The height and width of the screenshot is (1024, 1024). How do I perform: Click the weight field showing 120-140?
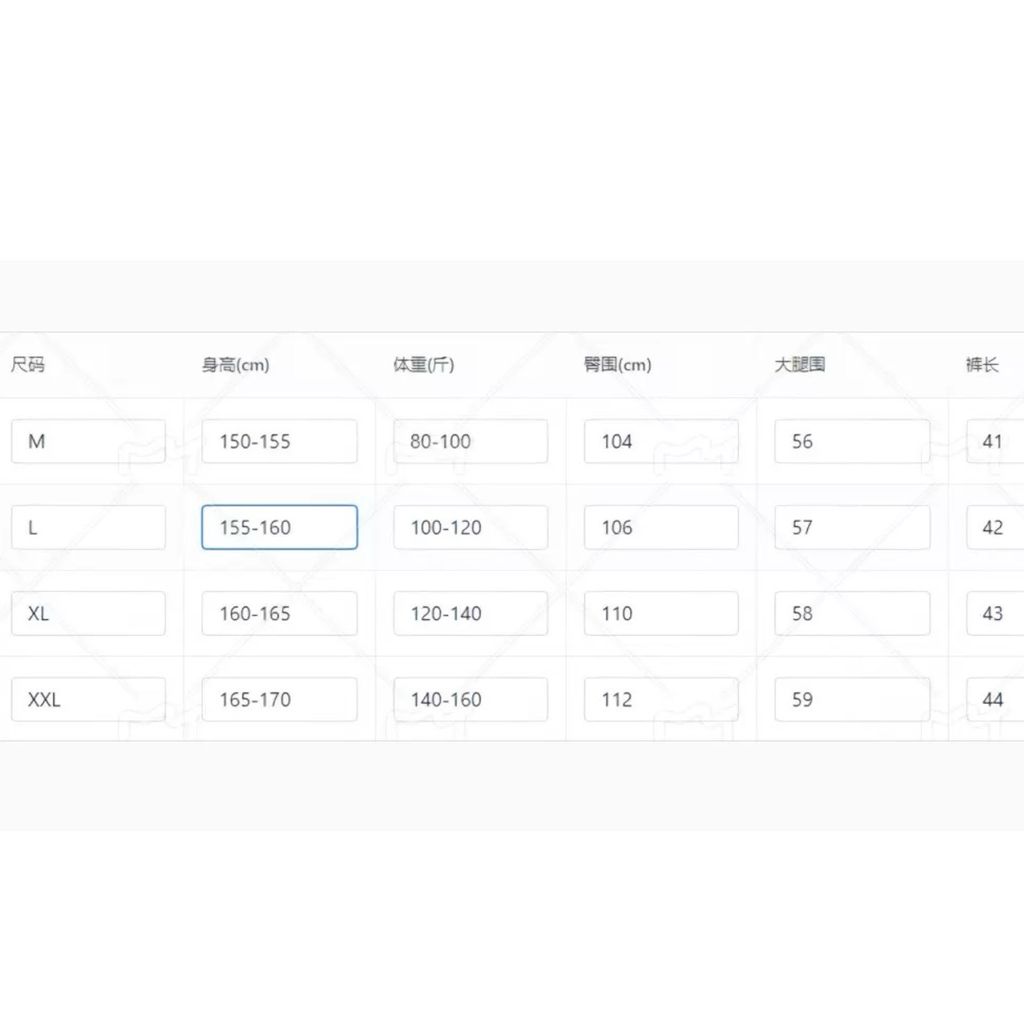[470, 613]
